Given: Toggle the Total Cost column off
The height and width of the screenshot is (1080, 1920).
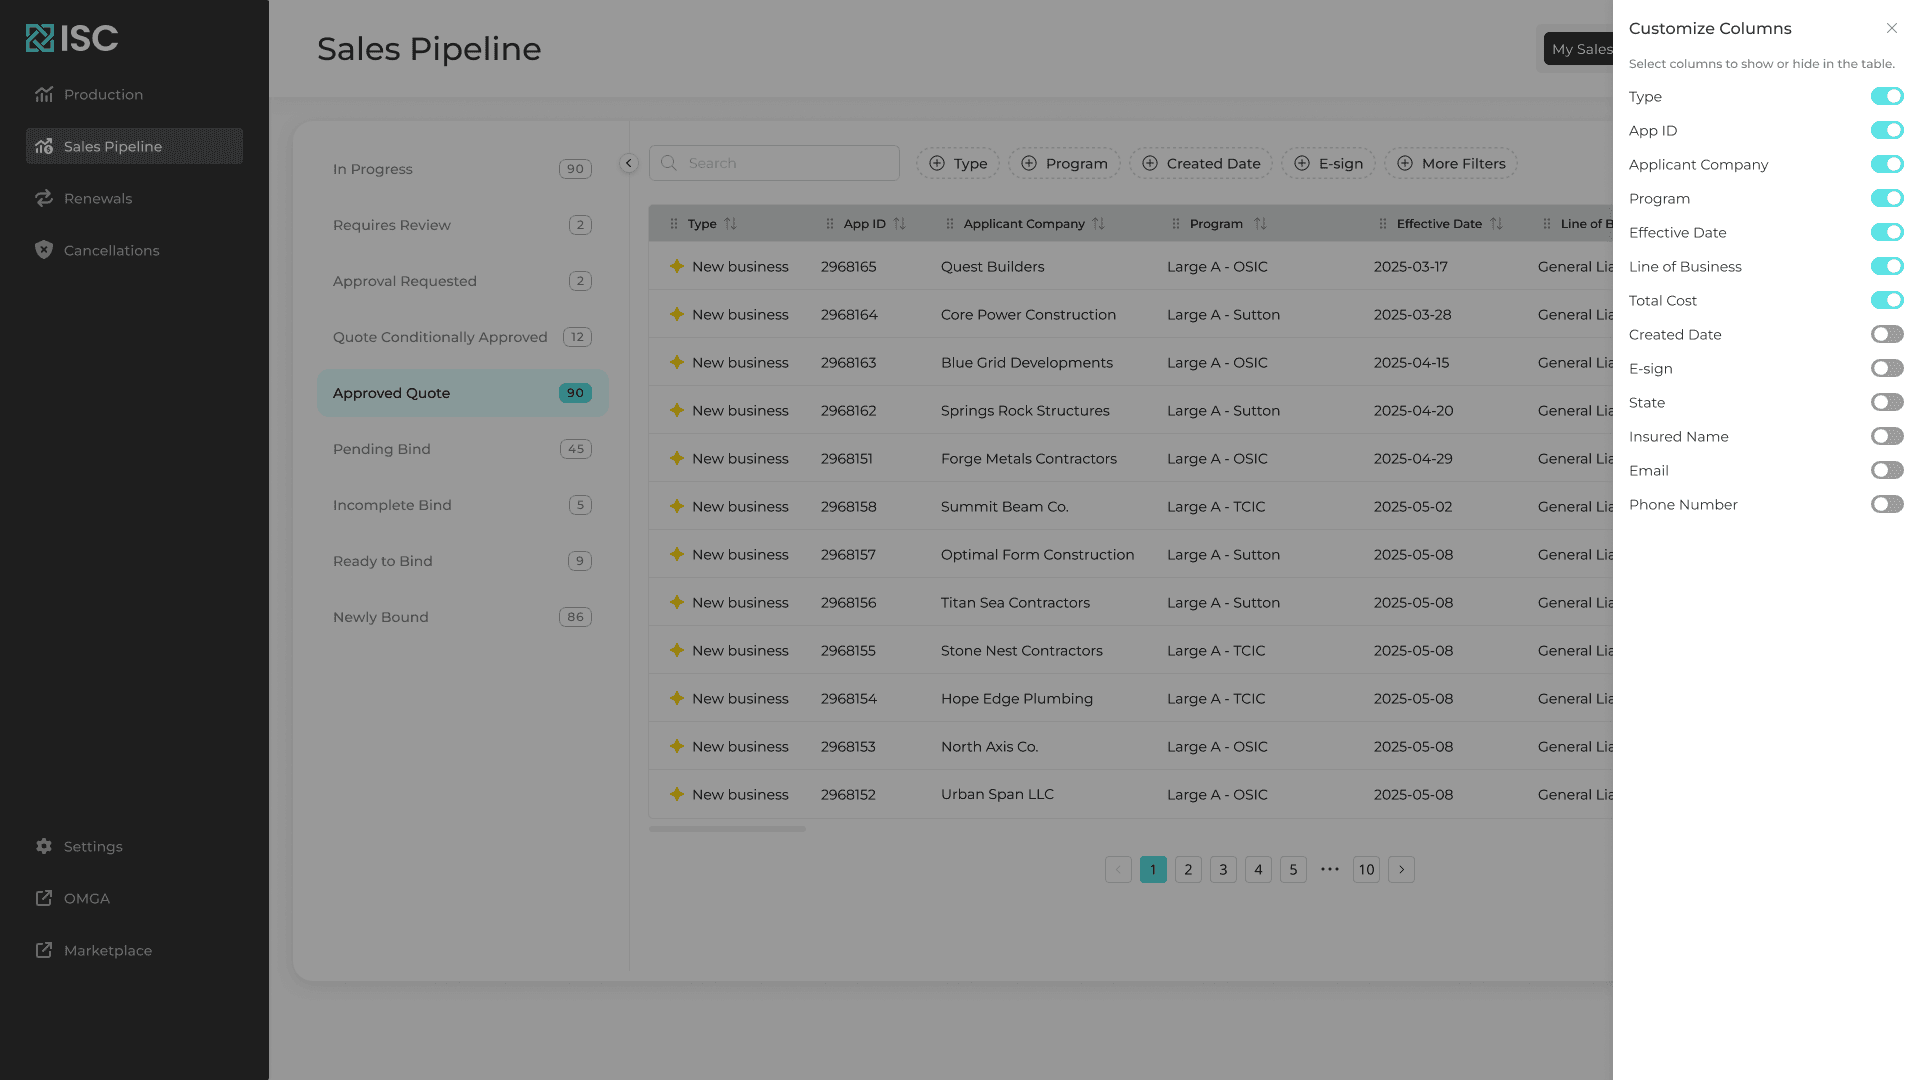Looking at the screenshot, I should [1887, 300].
